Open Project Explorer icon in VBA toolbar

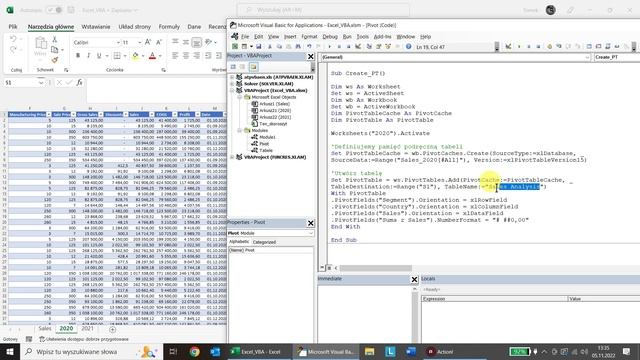pos(369,47)
